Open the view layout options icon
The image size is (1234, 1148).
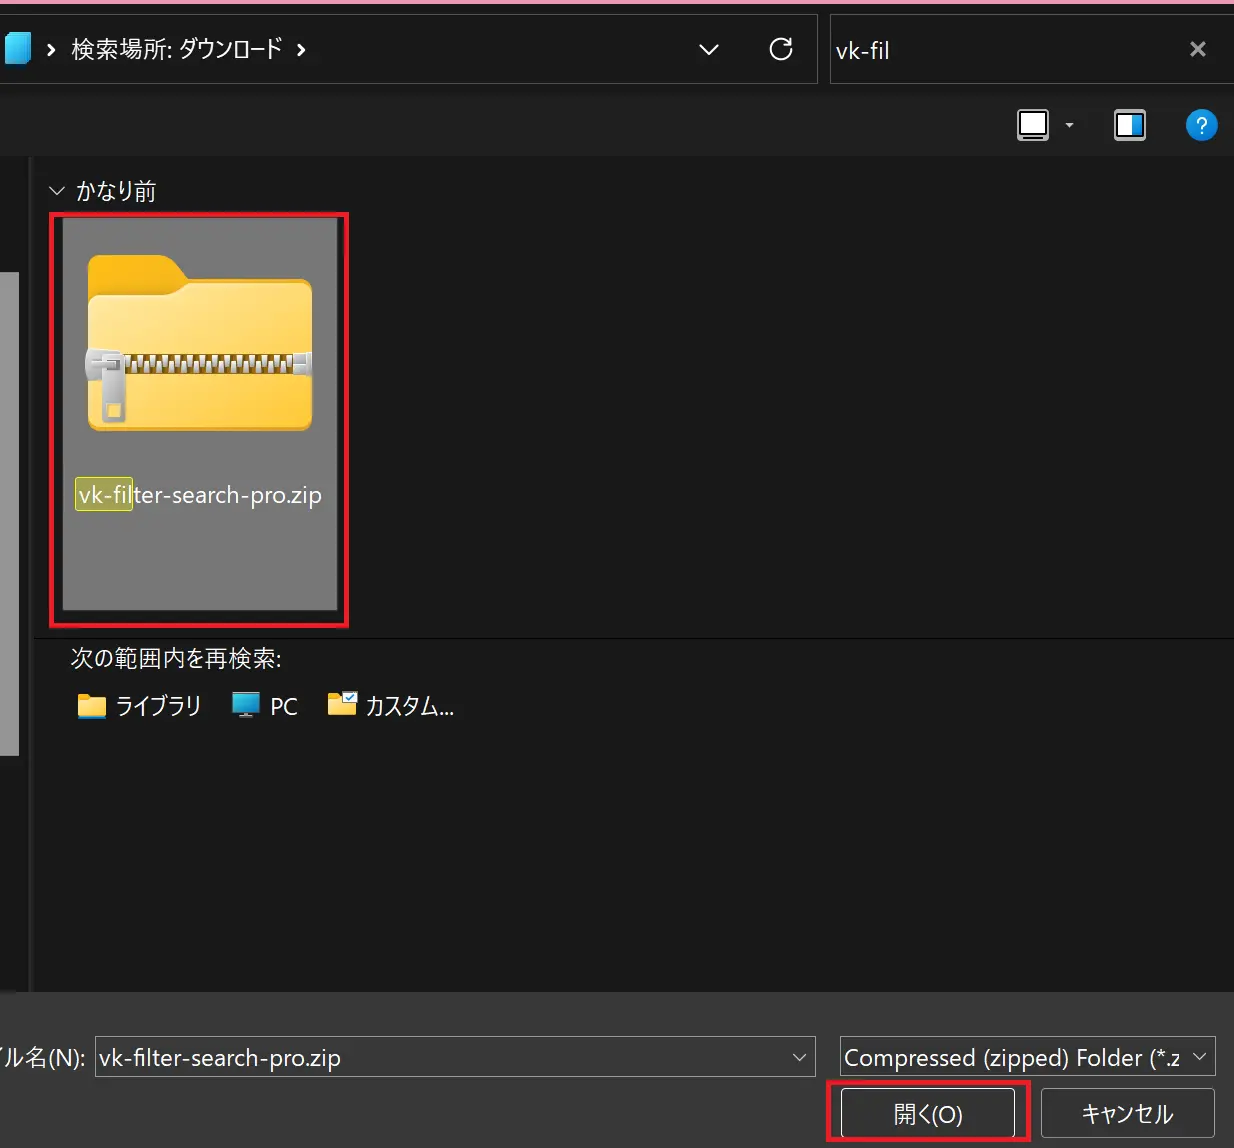click(1033, 125)
